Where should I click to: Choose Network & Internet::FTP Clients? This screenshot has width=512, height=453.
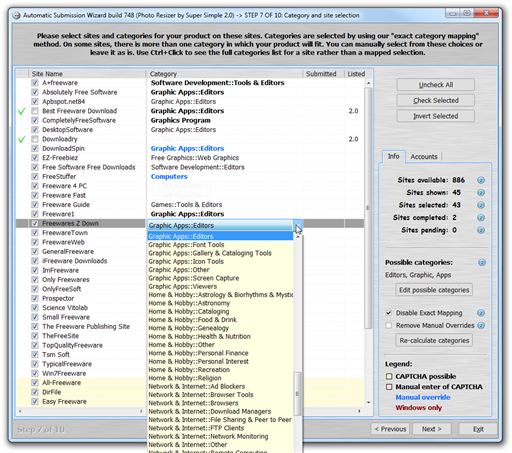point(220,428)
